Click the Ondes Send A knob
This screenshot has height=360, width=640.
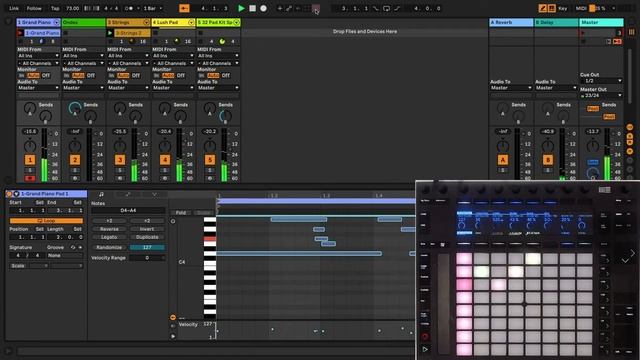point(75,108)
